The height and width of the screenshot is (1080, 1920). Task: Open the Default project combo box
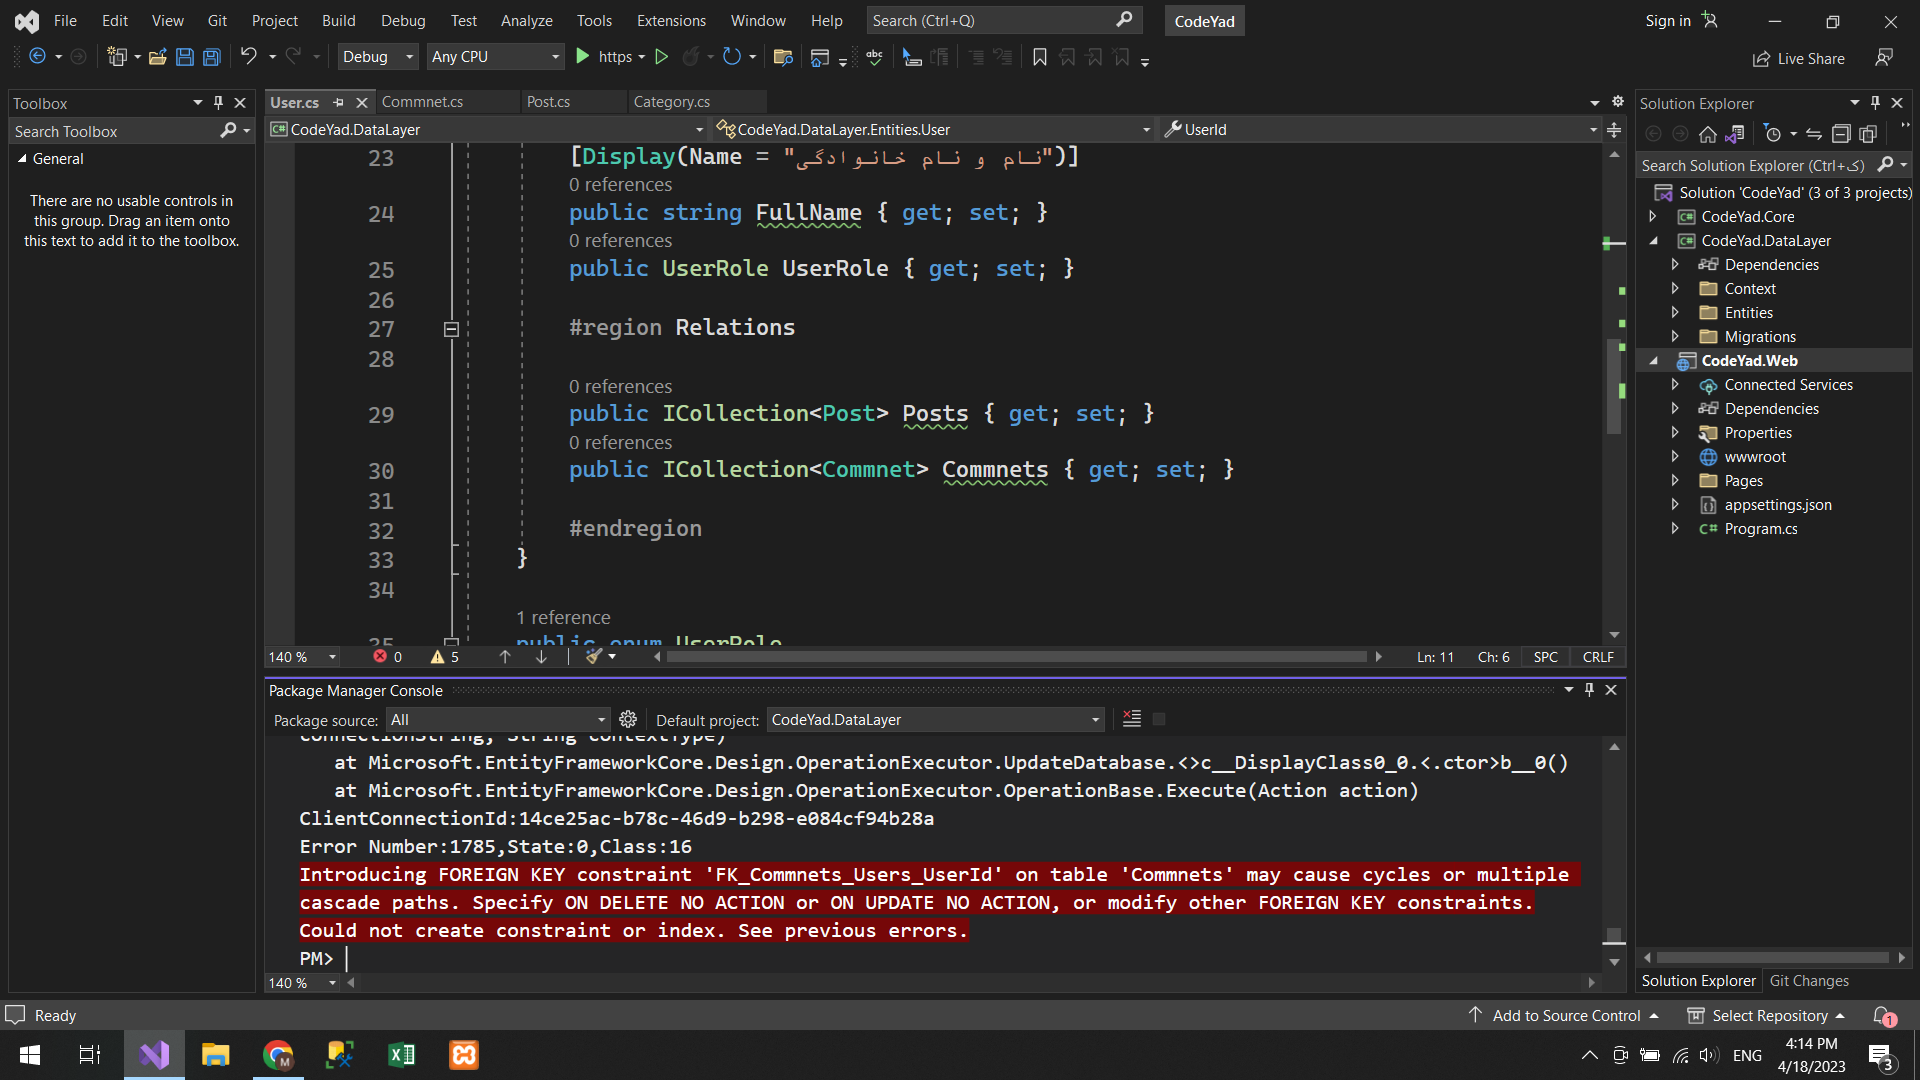935,720
